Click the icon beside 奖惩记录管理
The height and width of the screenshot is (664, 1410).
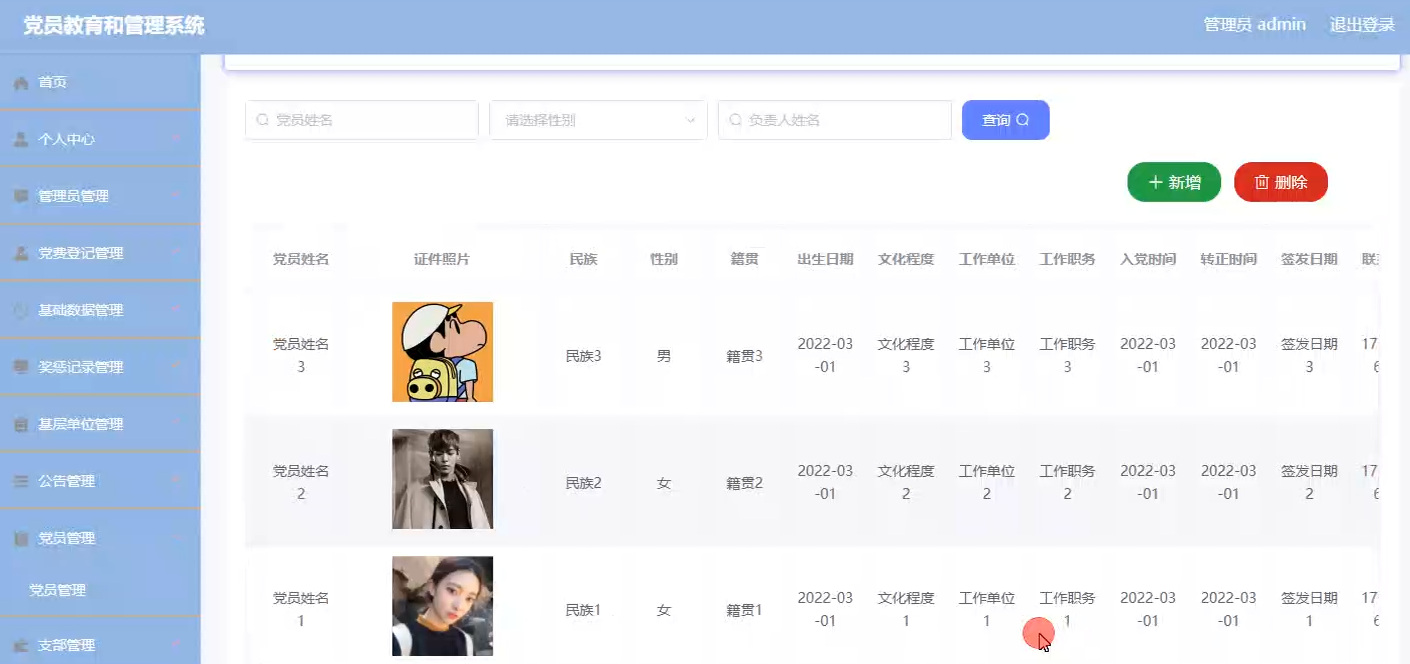tap(21, 368)
